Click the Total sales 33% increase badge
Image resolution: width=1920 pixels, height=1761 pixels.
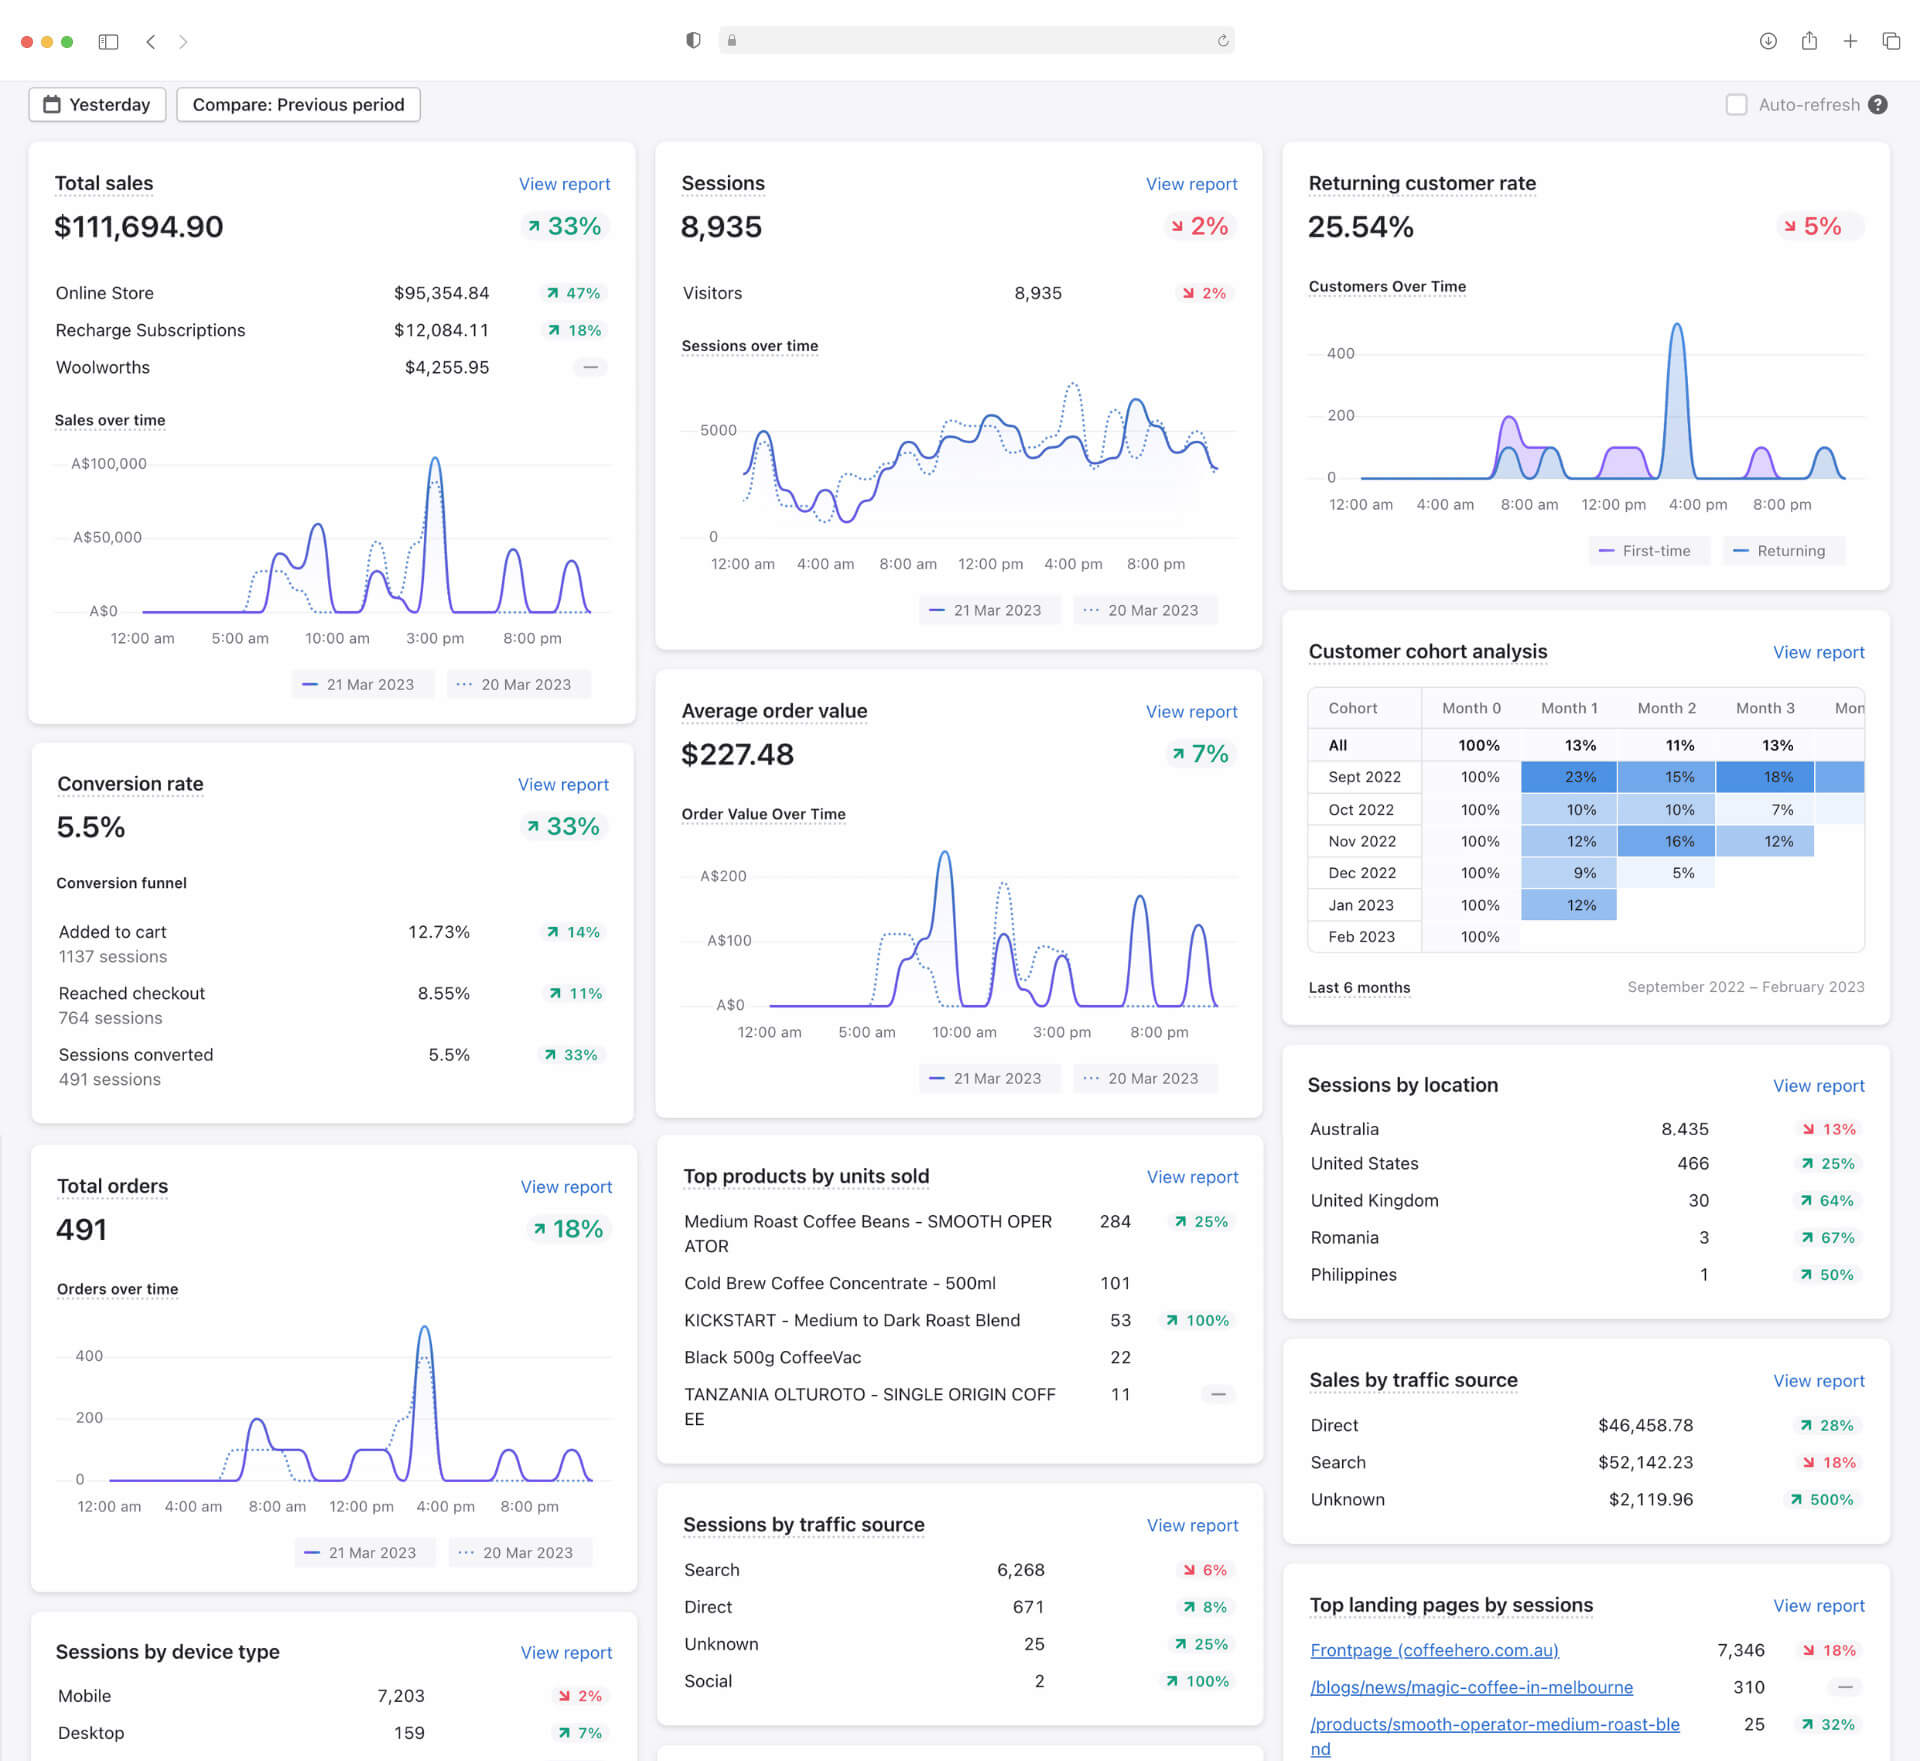pos(565,227)
